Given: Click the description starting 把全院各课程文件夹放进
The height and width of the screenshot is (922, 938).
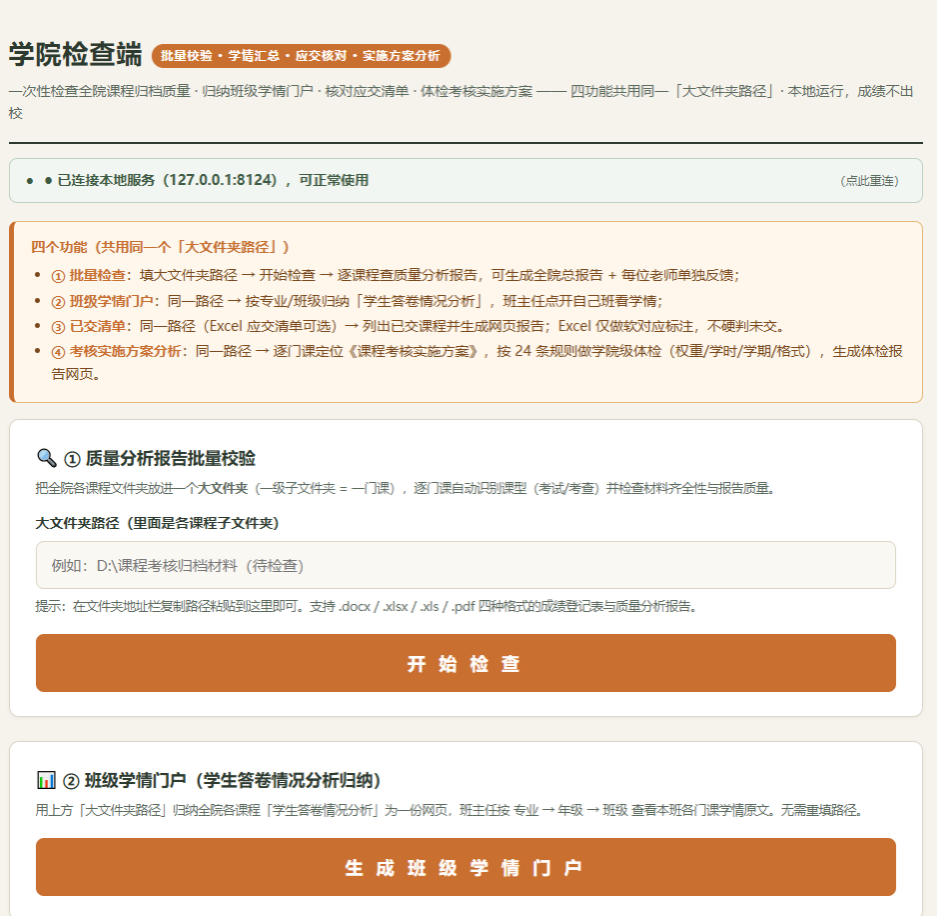Looking at the screenshot, I should click(406, 488).
